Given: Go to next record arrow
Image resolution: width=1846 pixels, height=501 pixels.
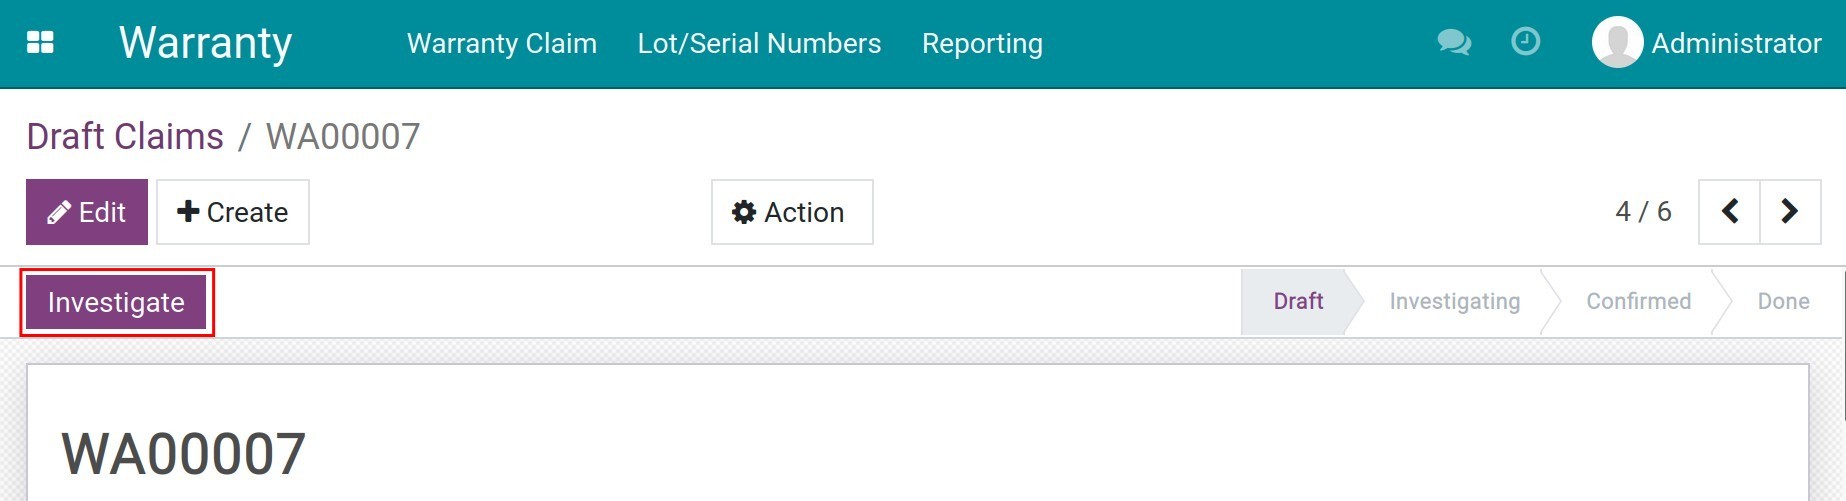Looking at the screenshot, I should [1789, 211].
